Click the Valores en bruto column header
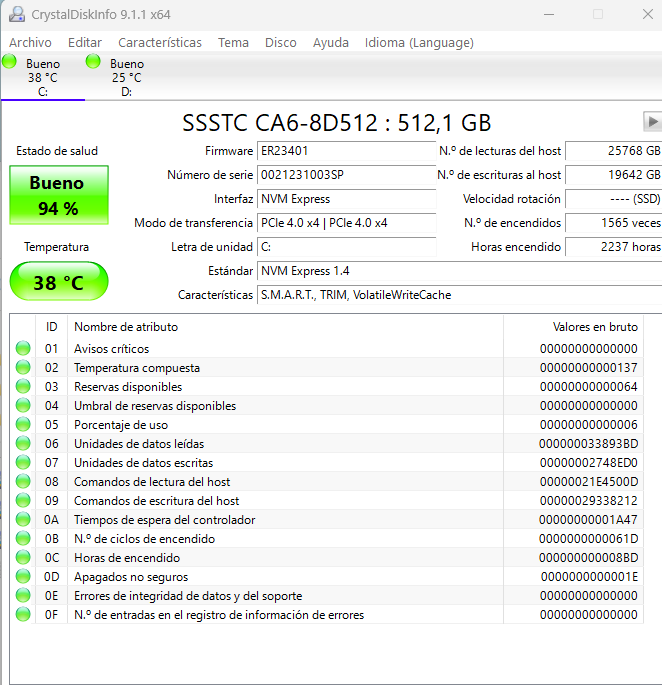This screenshot has height=685, width=662. 594,327
